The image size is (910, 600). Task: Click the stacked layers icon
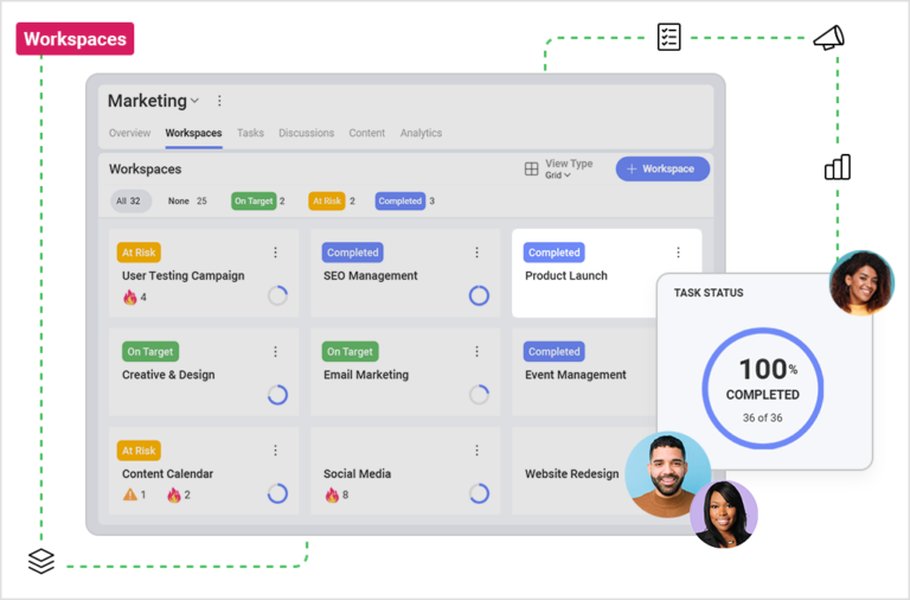tap(41, 561)
